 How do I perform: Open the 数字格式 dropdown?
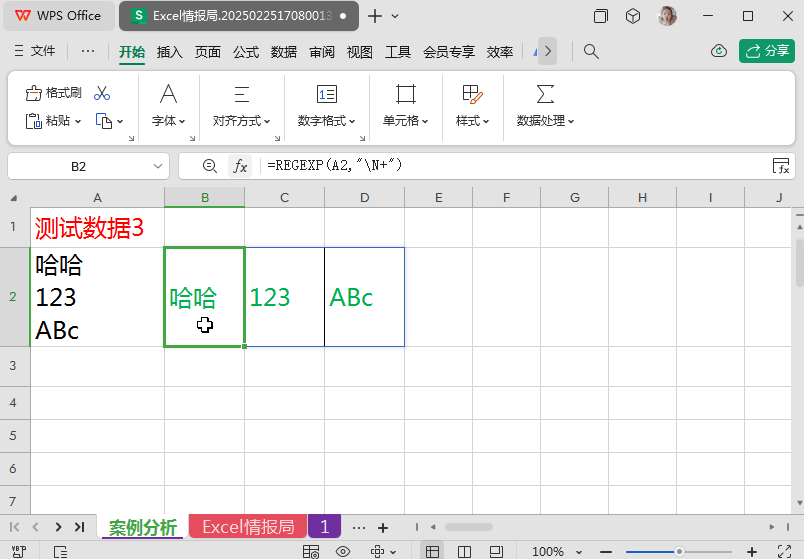pos(327,120)
